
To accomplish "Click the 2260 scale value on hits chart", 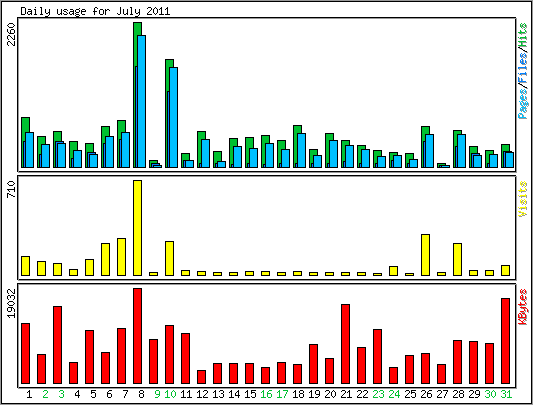I will [x=12, y=34].
